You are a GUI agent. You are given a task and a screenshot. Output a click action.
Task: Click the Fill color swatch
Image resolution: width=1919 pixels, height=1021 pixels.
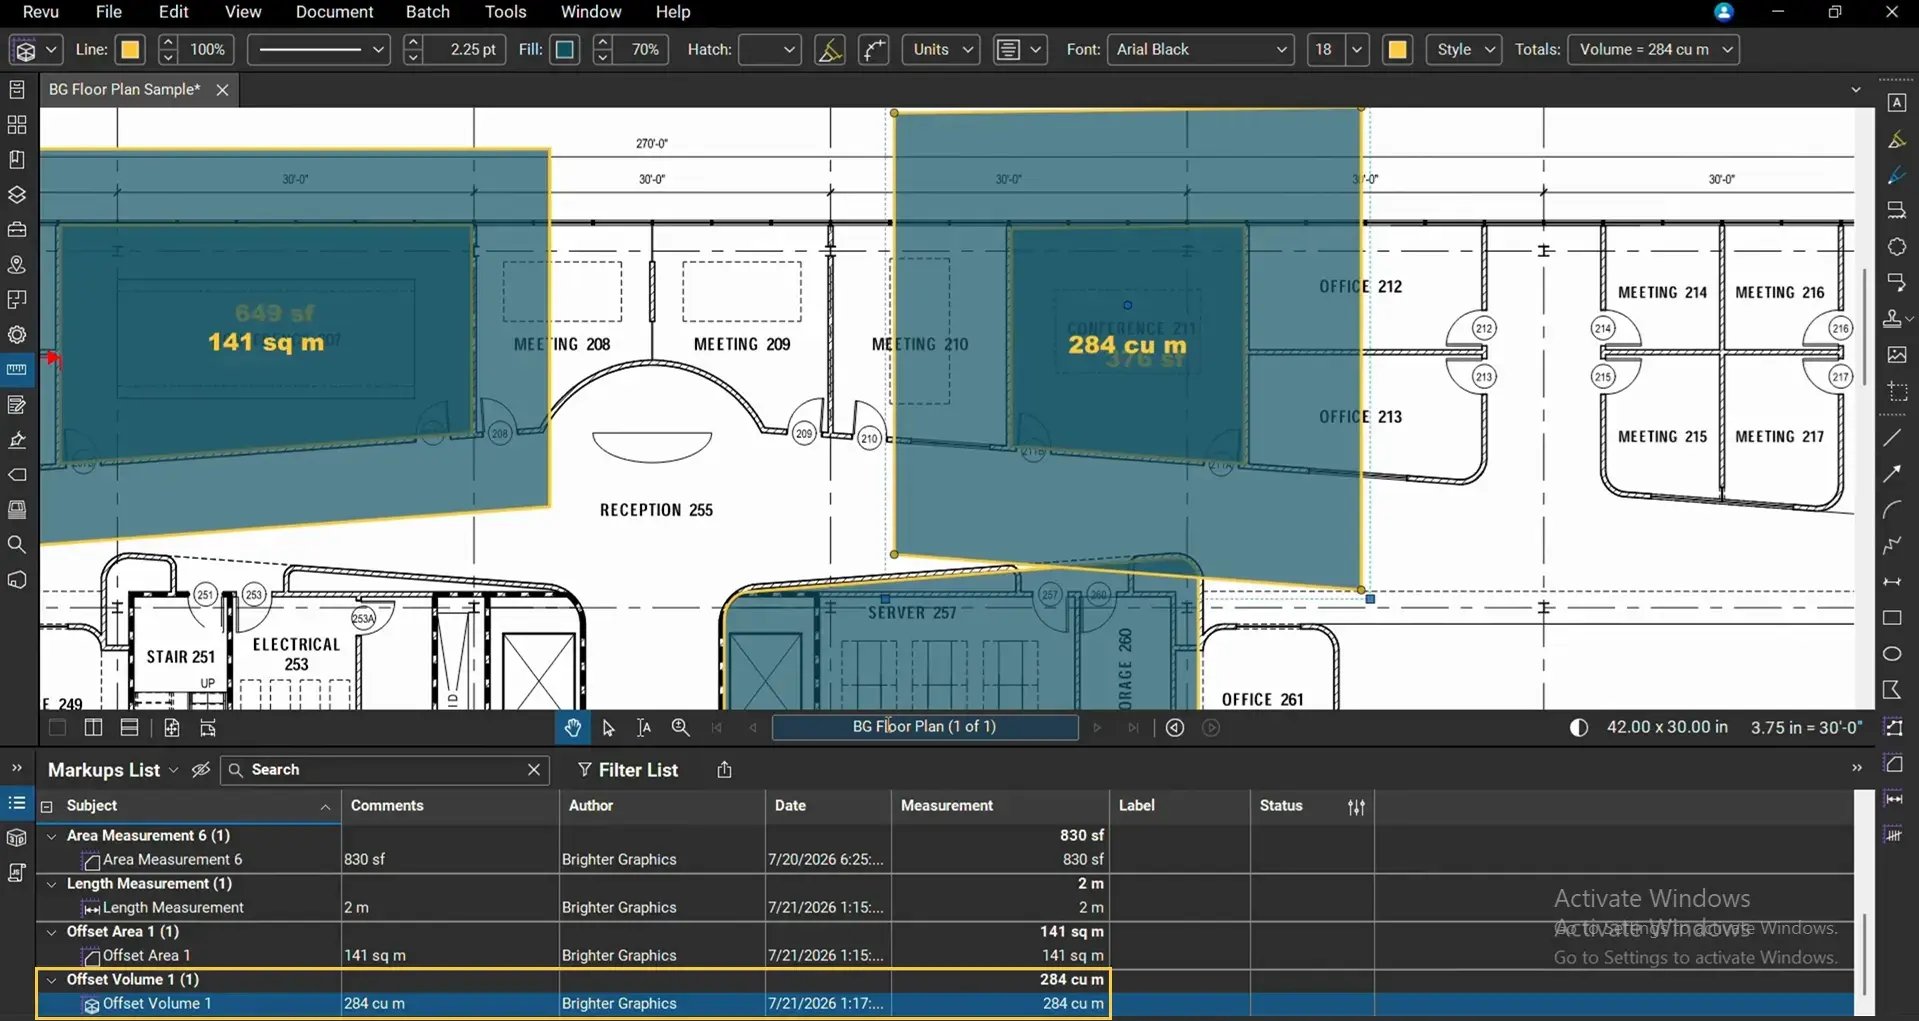coord(565,50)
